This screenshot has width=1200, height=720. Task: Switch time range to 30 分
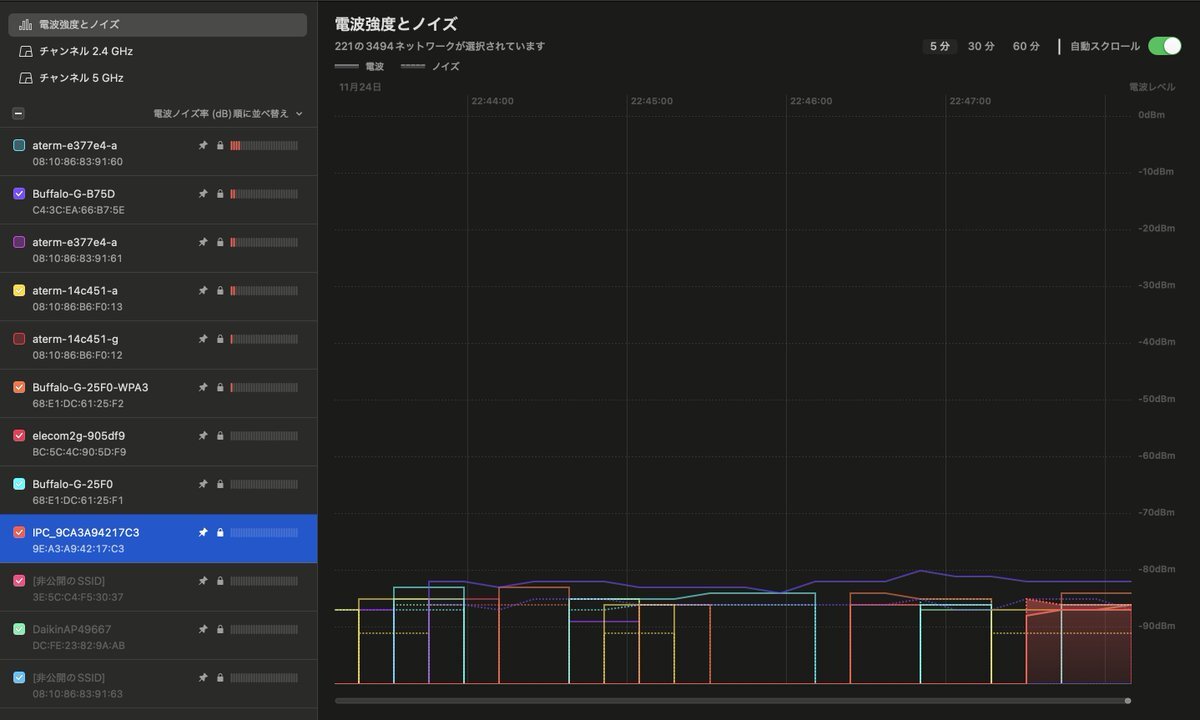click(981, 46)
